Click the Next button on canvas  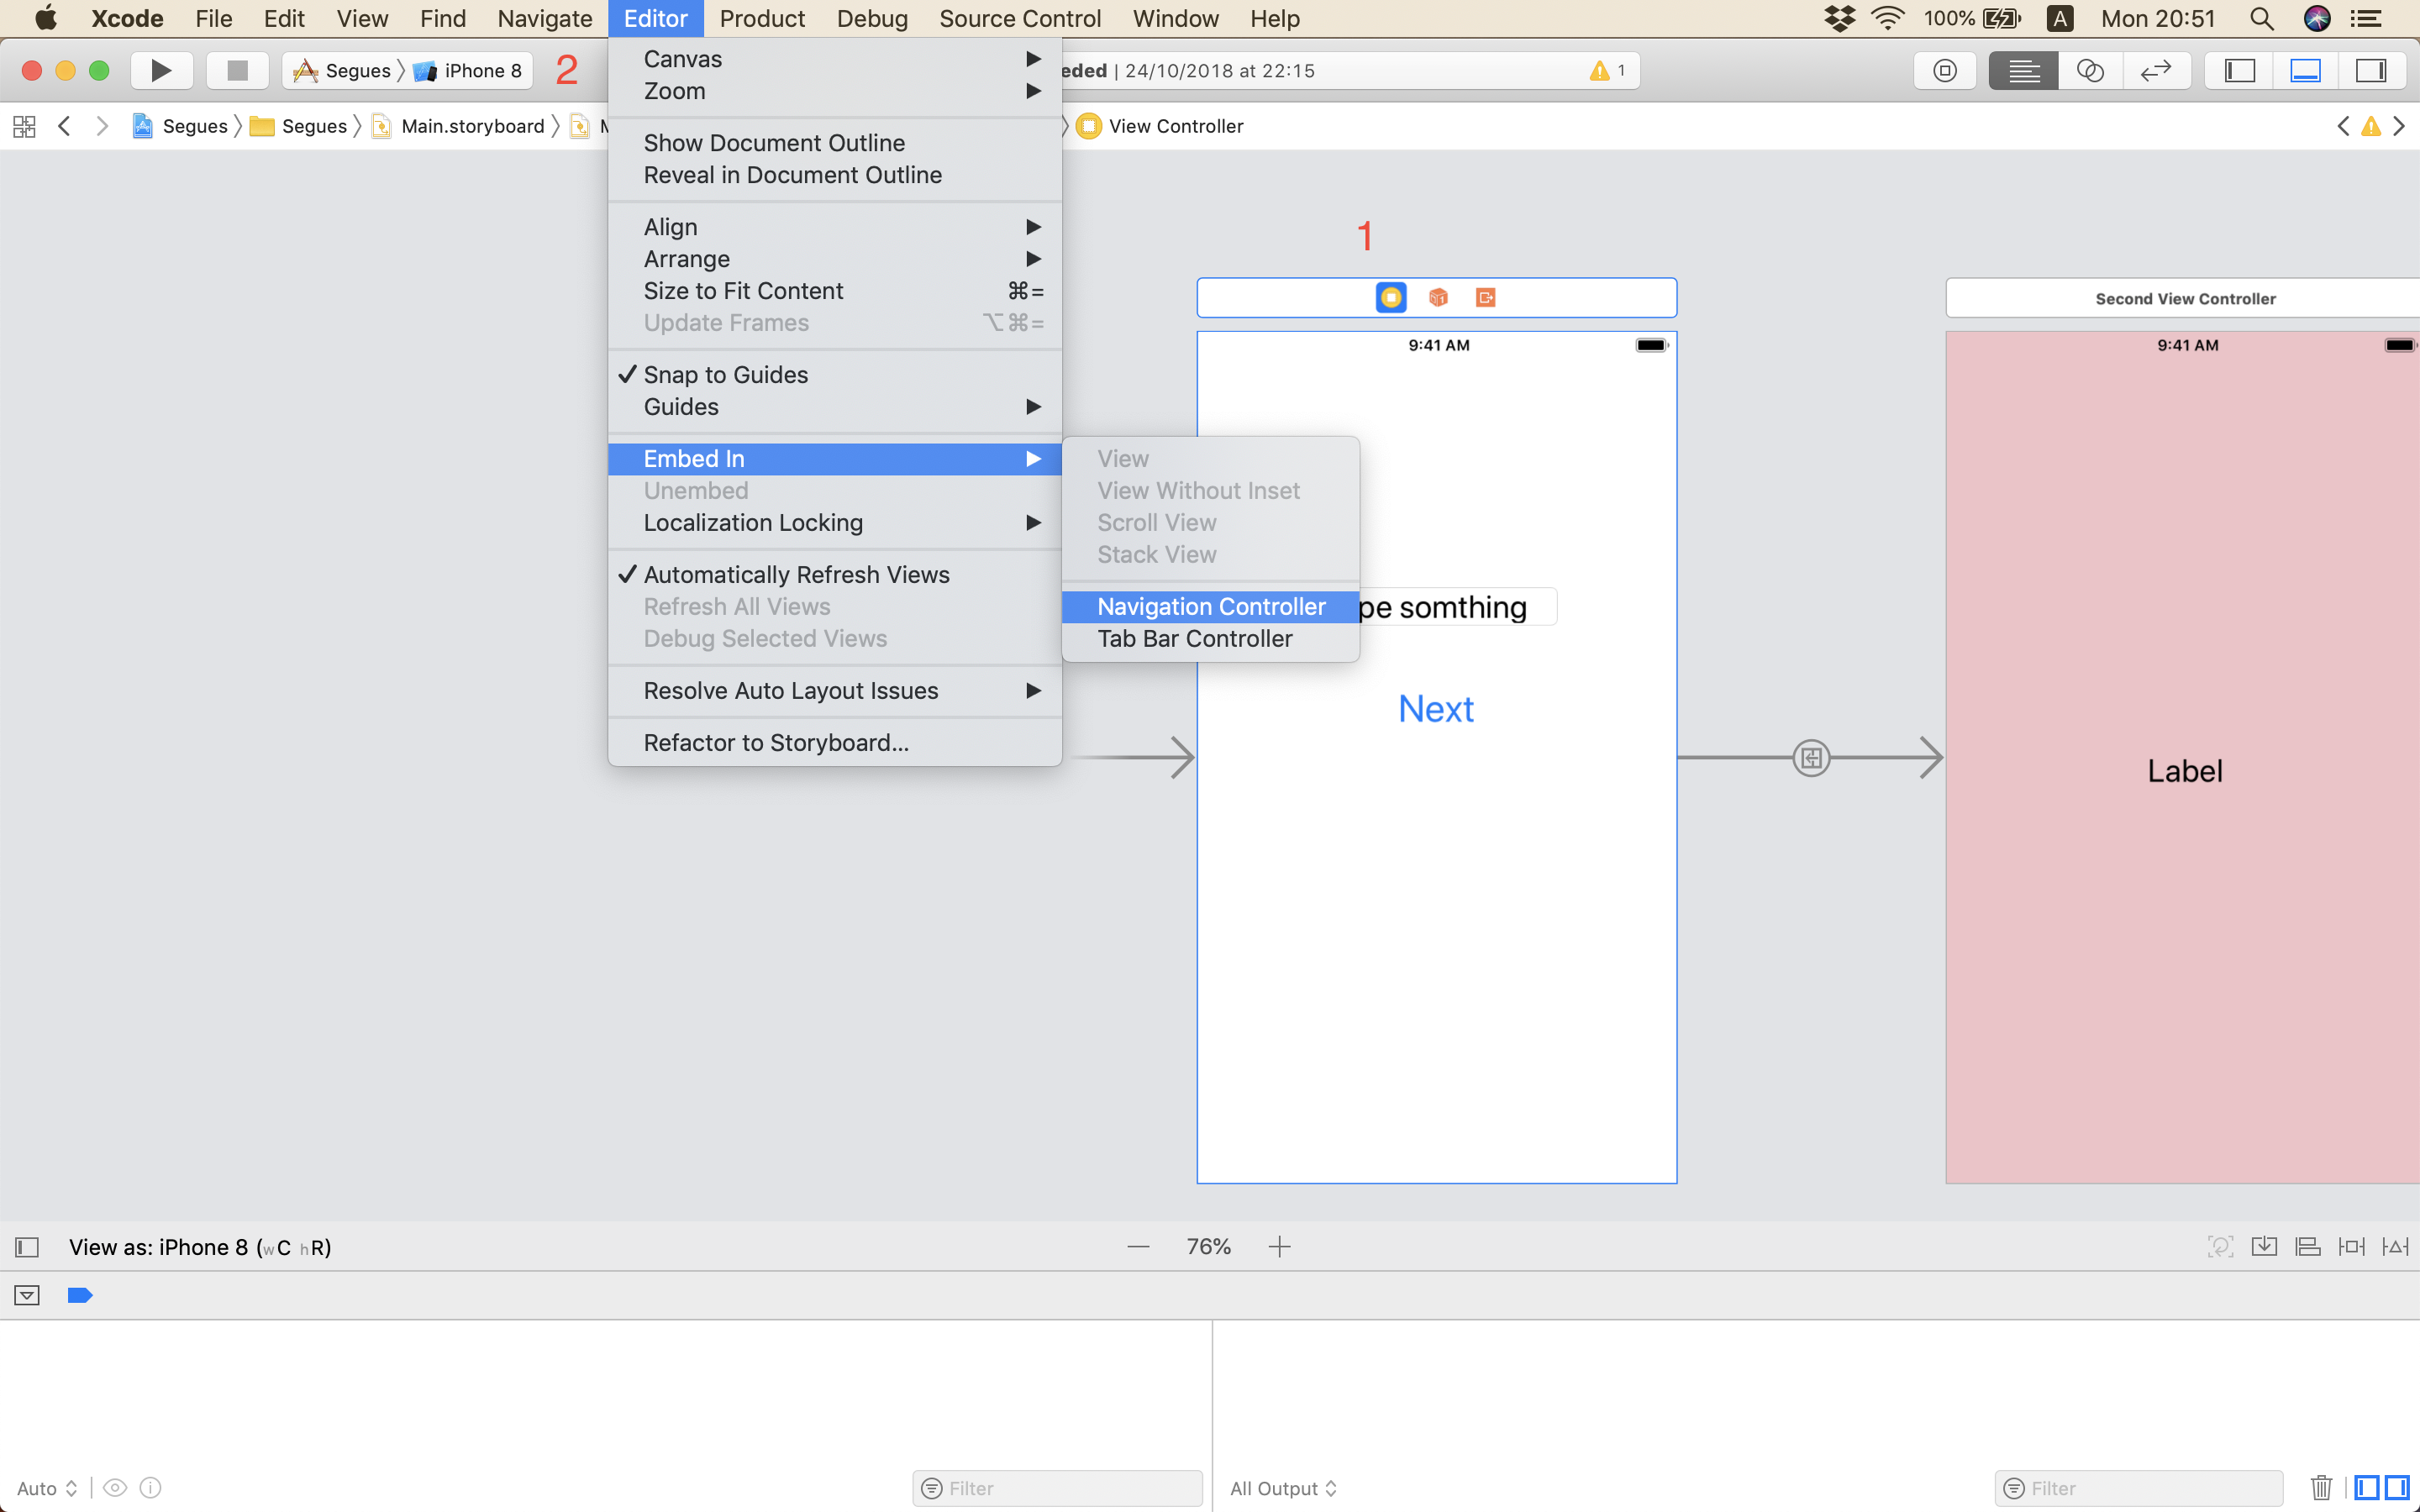(x=1436, y=708)
